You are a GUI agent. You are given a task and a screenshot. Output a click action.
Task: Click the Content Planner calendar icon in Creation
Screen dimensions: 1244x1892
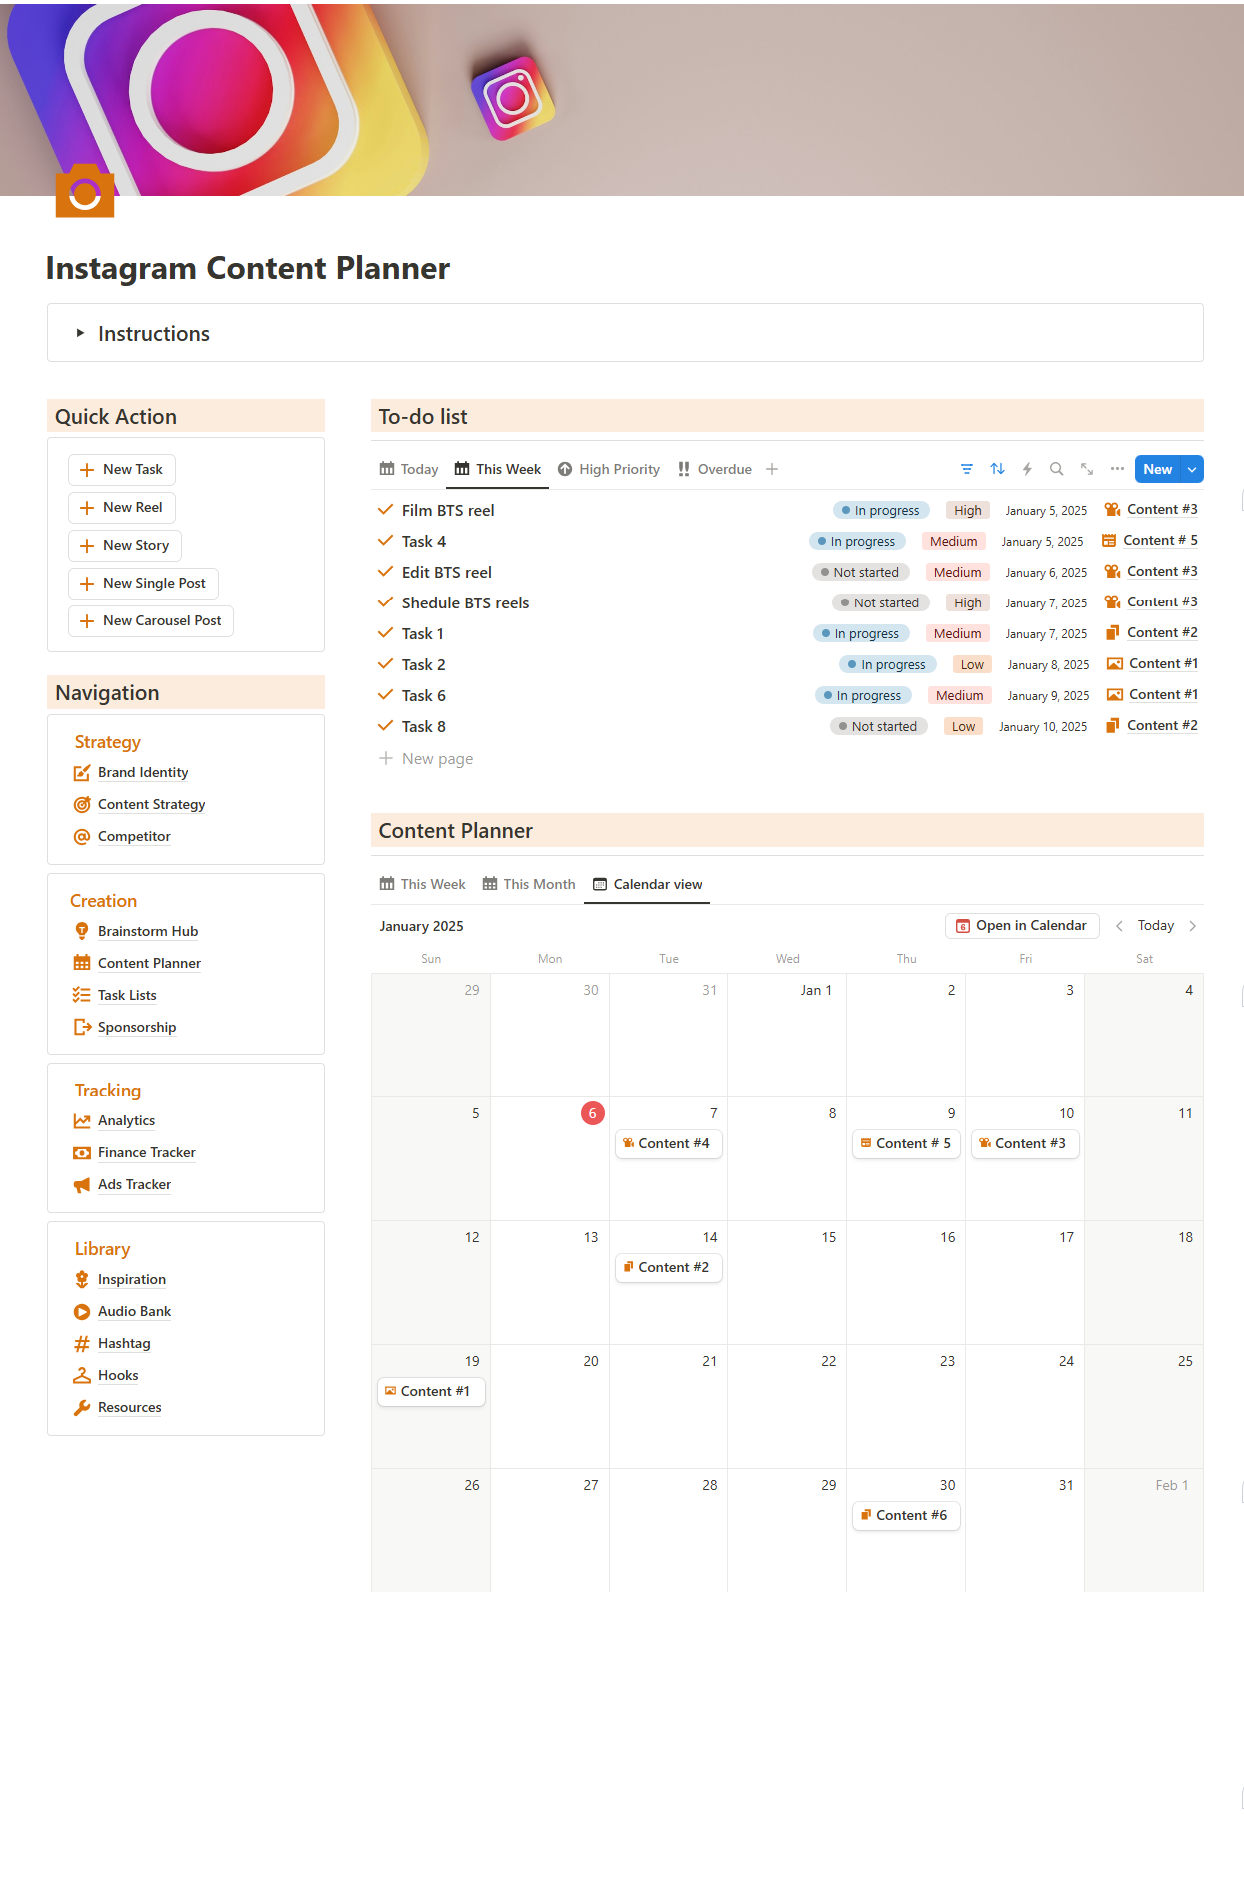(x=82, y=963)
